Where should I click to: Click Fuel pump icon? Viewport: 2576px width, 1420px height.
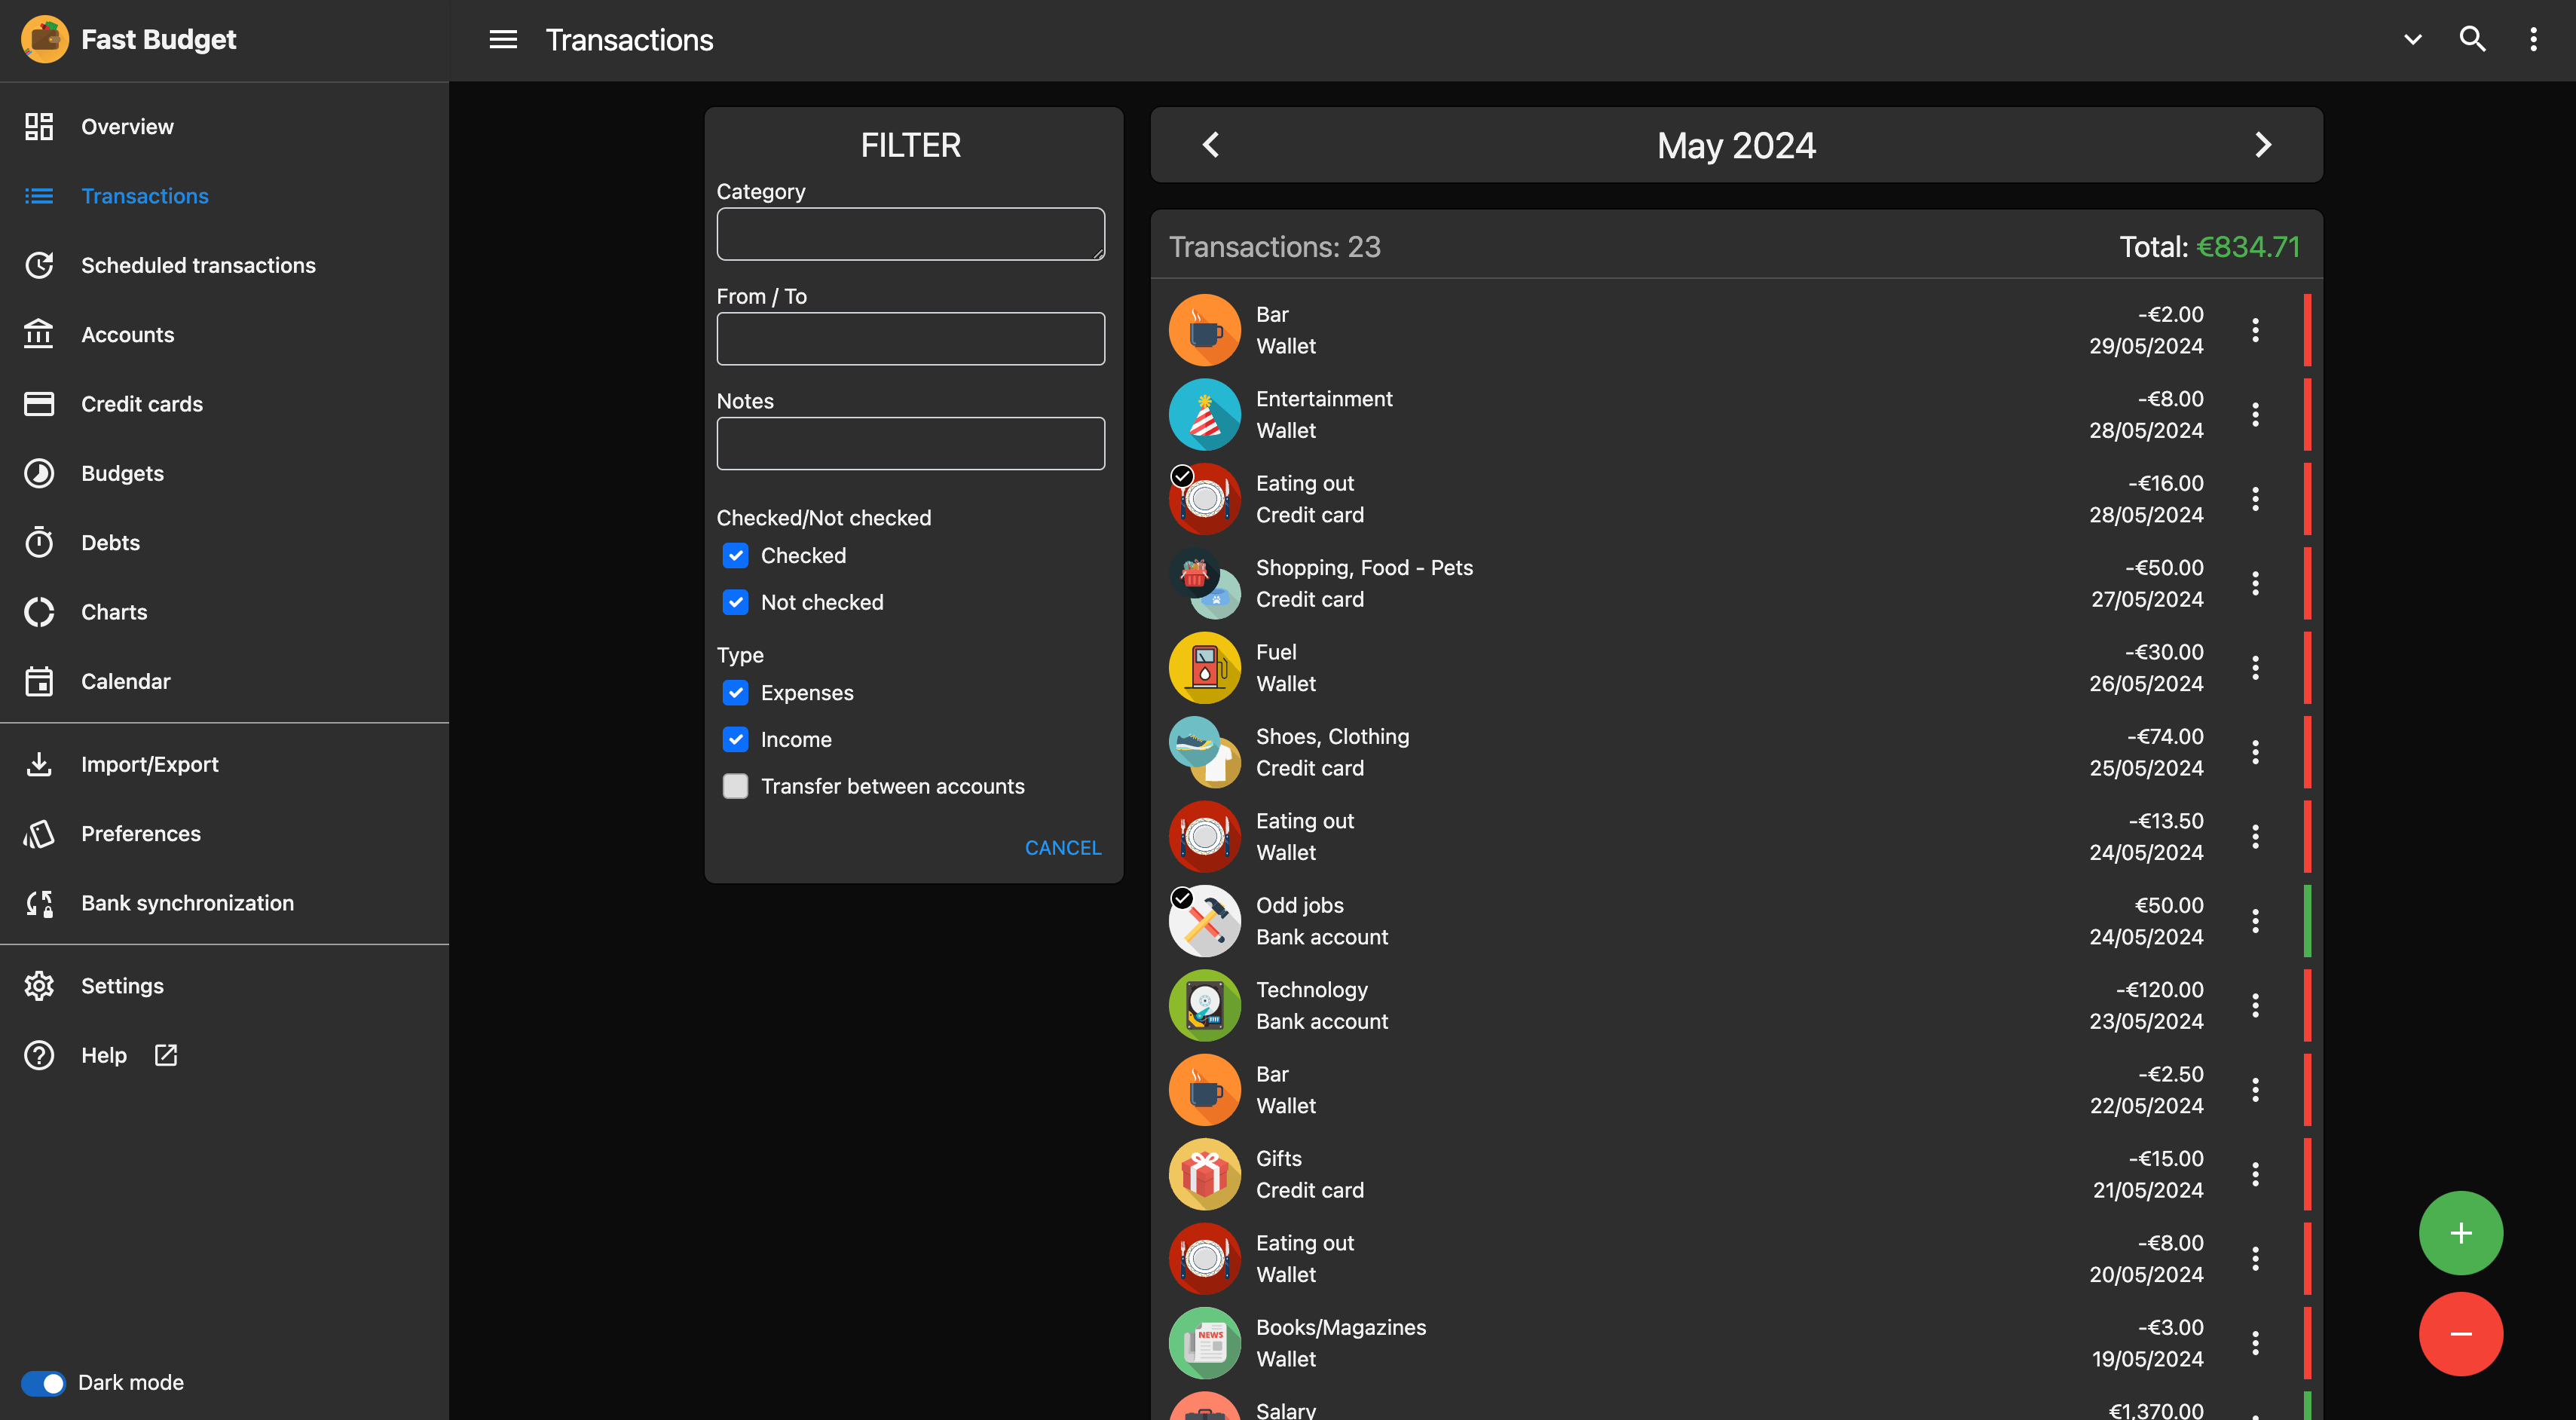[x=1204, y=668]
